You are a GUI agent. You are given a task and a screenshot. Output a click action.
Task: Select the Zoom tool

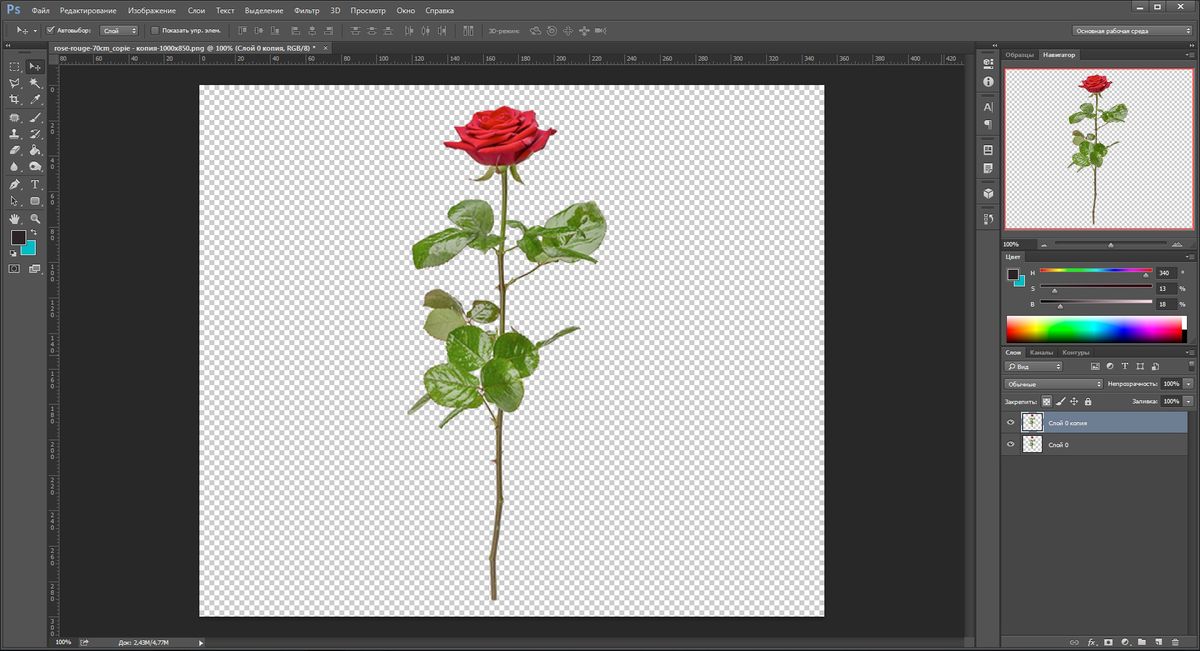click(x=35, y=218)
